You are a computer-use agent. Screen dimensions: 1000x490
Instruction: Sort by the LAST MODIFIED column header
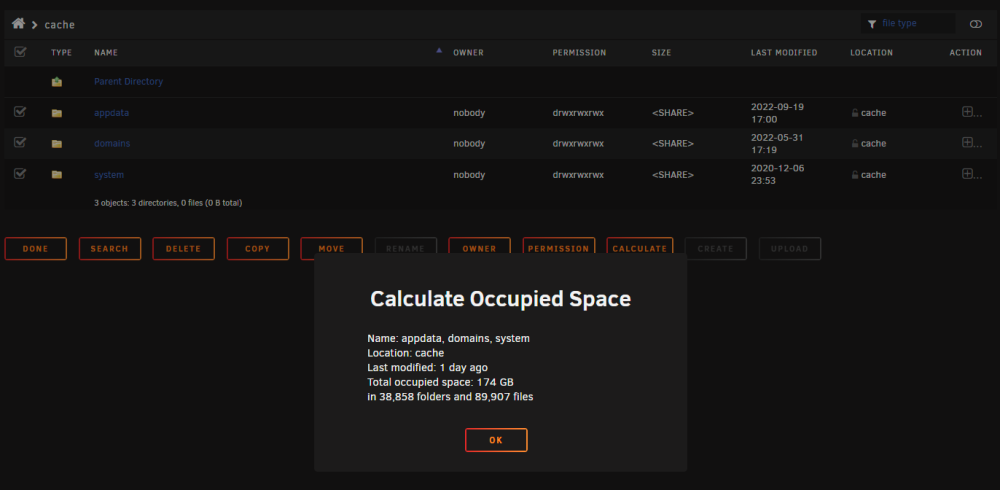[x=784, y=52]
